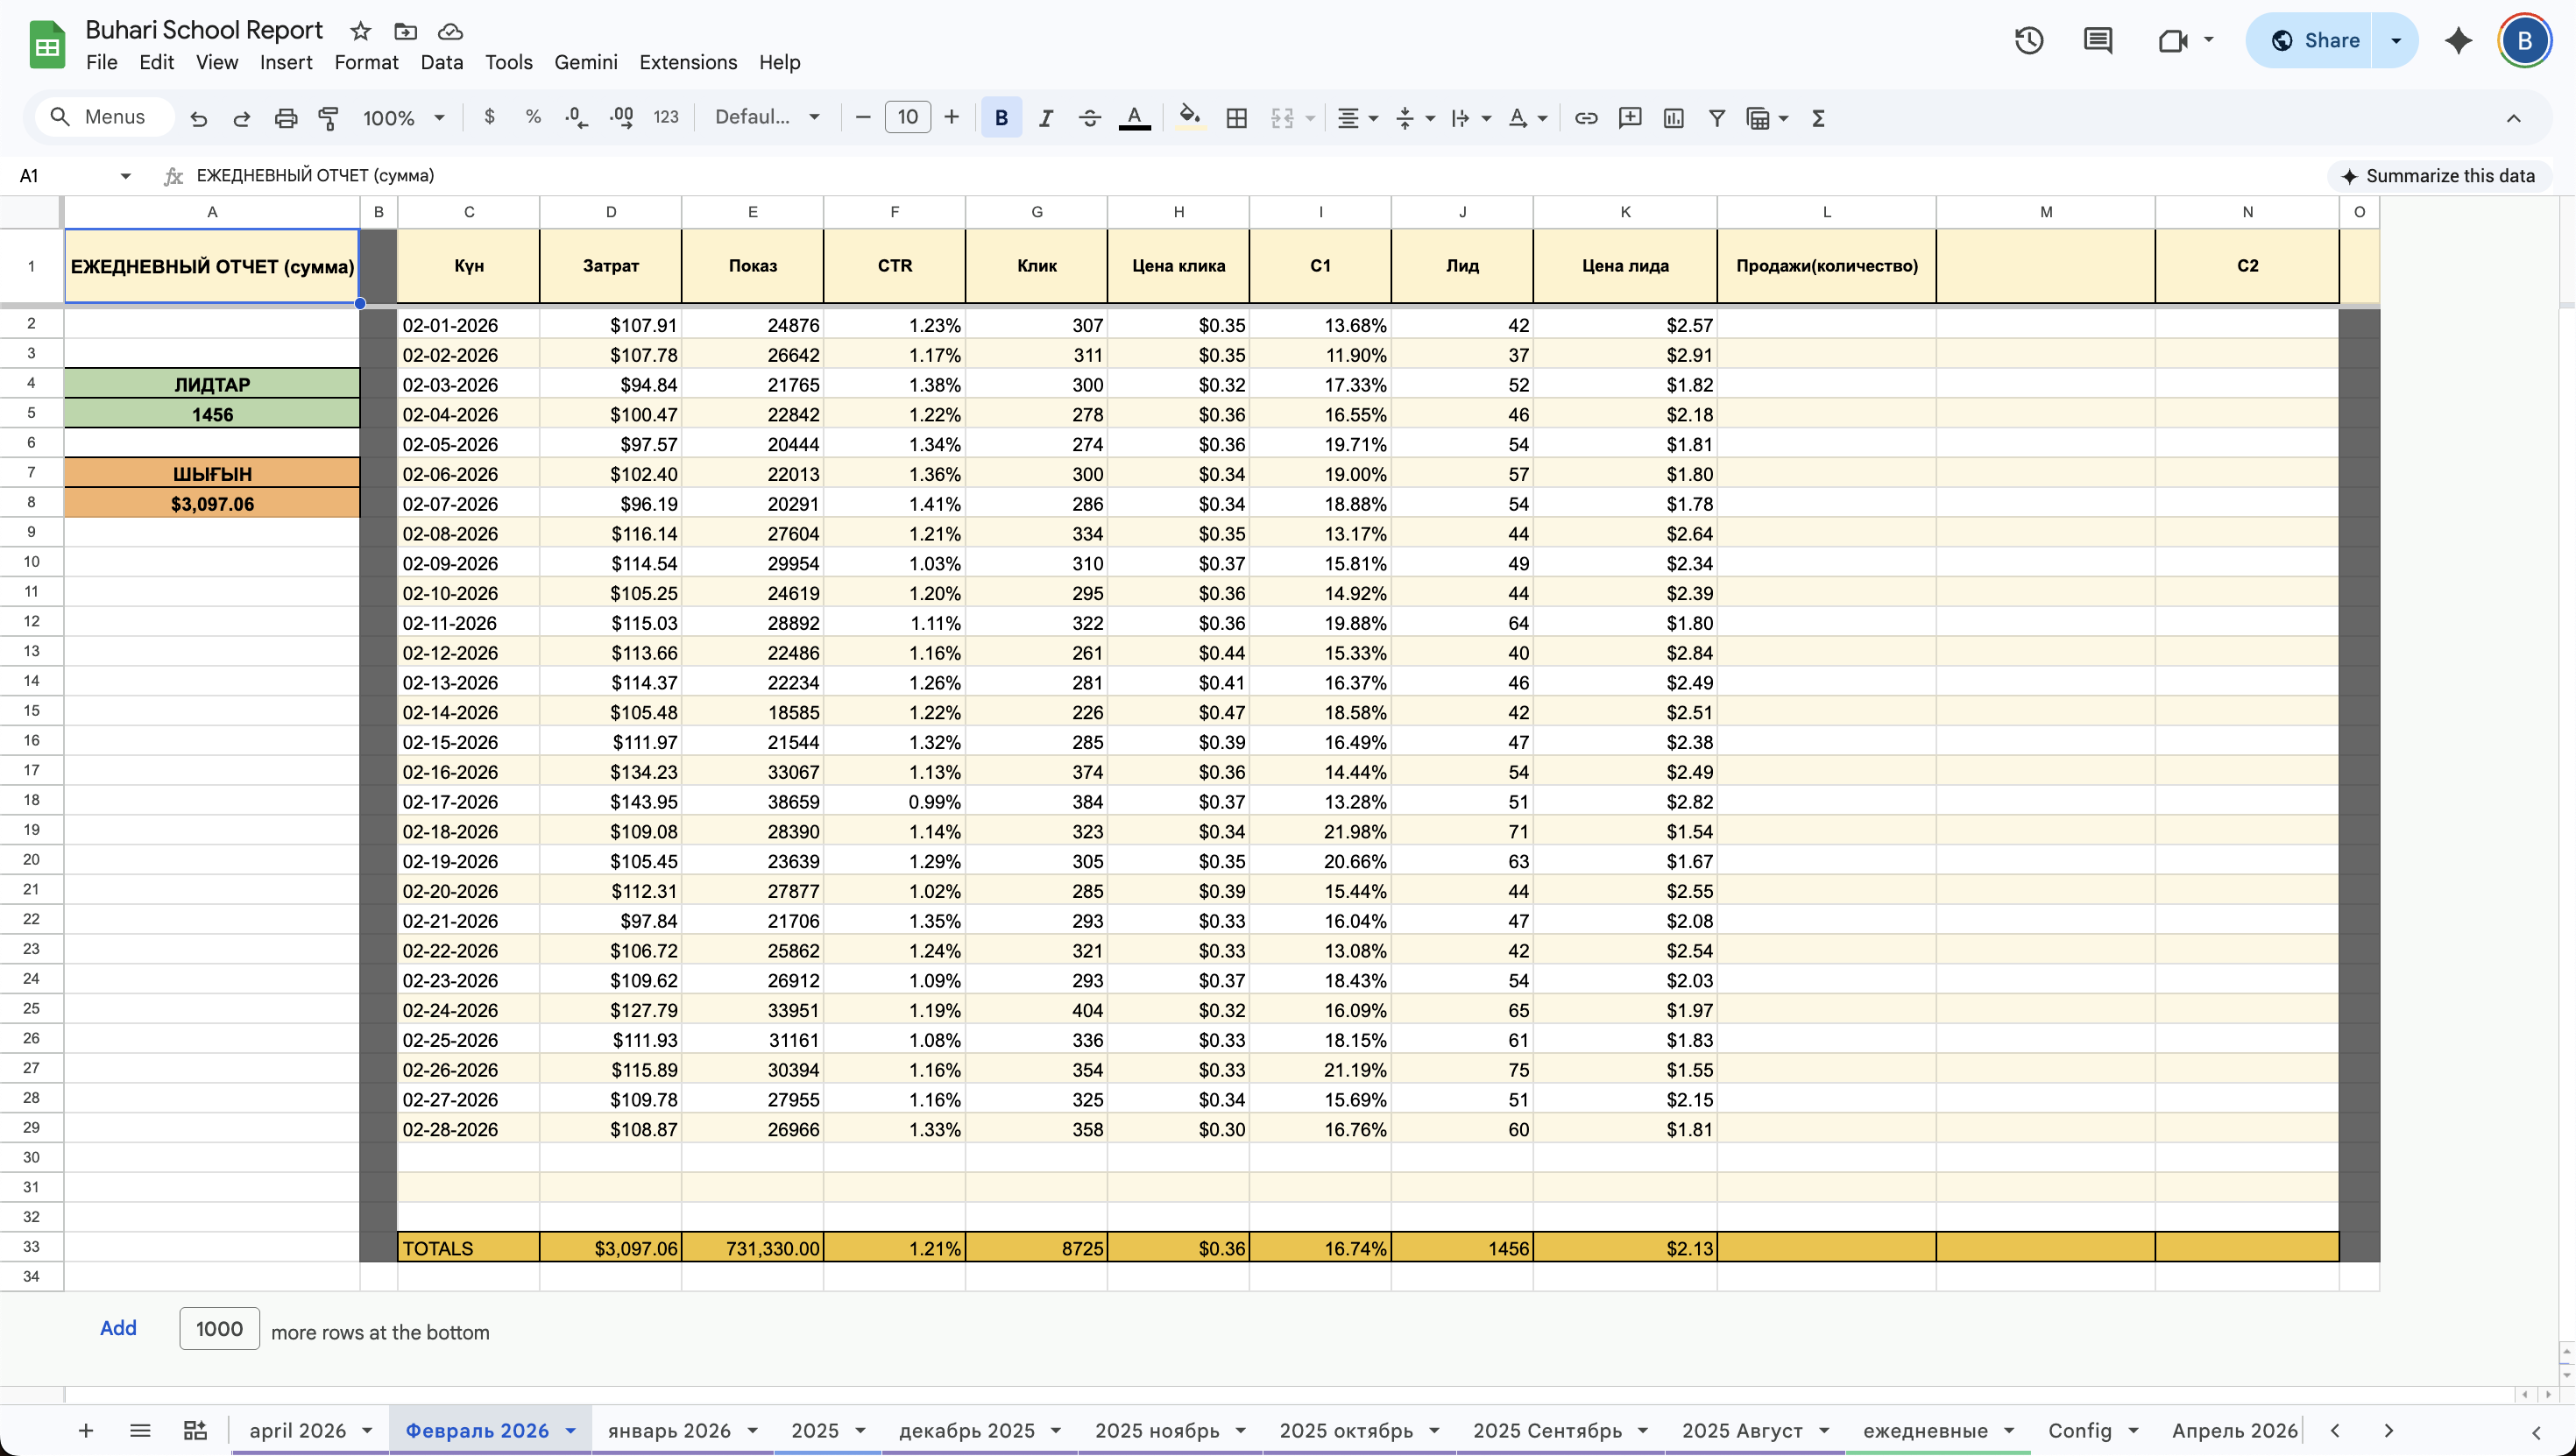
Task: Click the functions sigma icon
Action: tap(1818, 118)
